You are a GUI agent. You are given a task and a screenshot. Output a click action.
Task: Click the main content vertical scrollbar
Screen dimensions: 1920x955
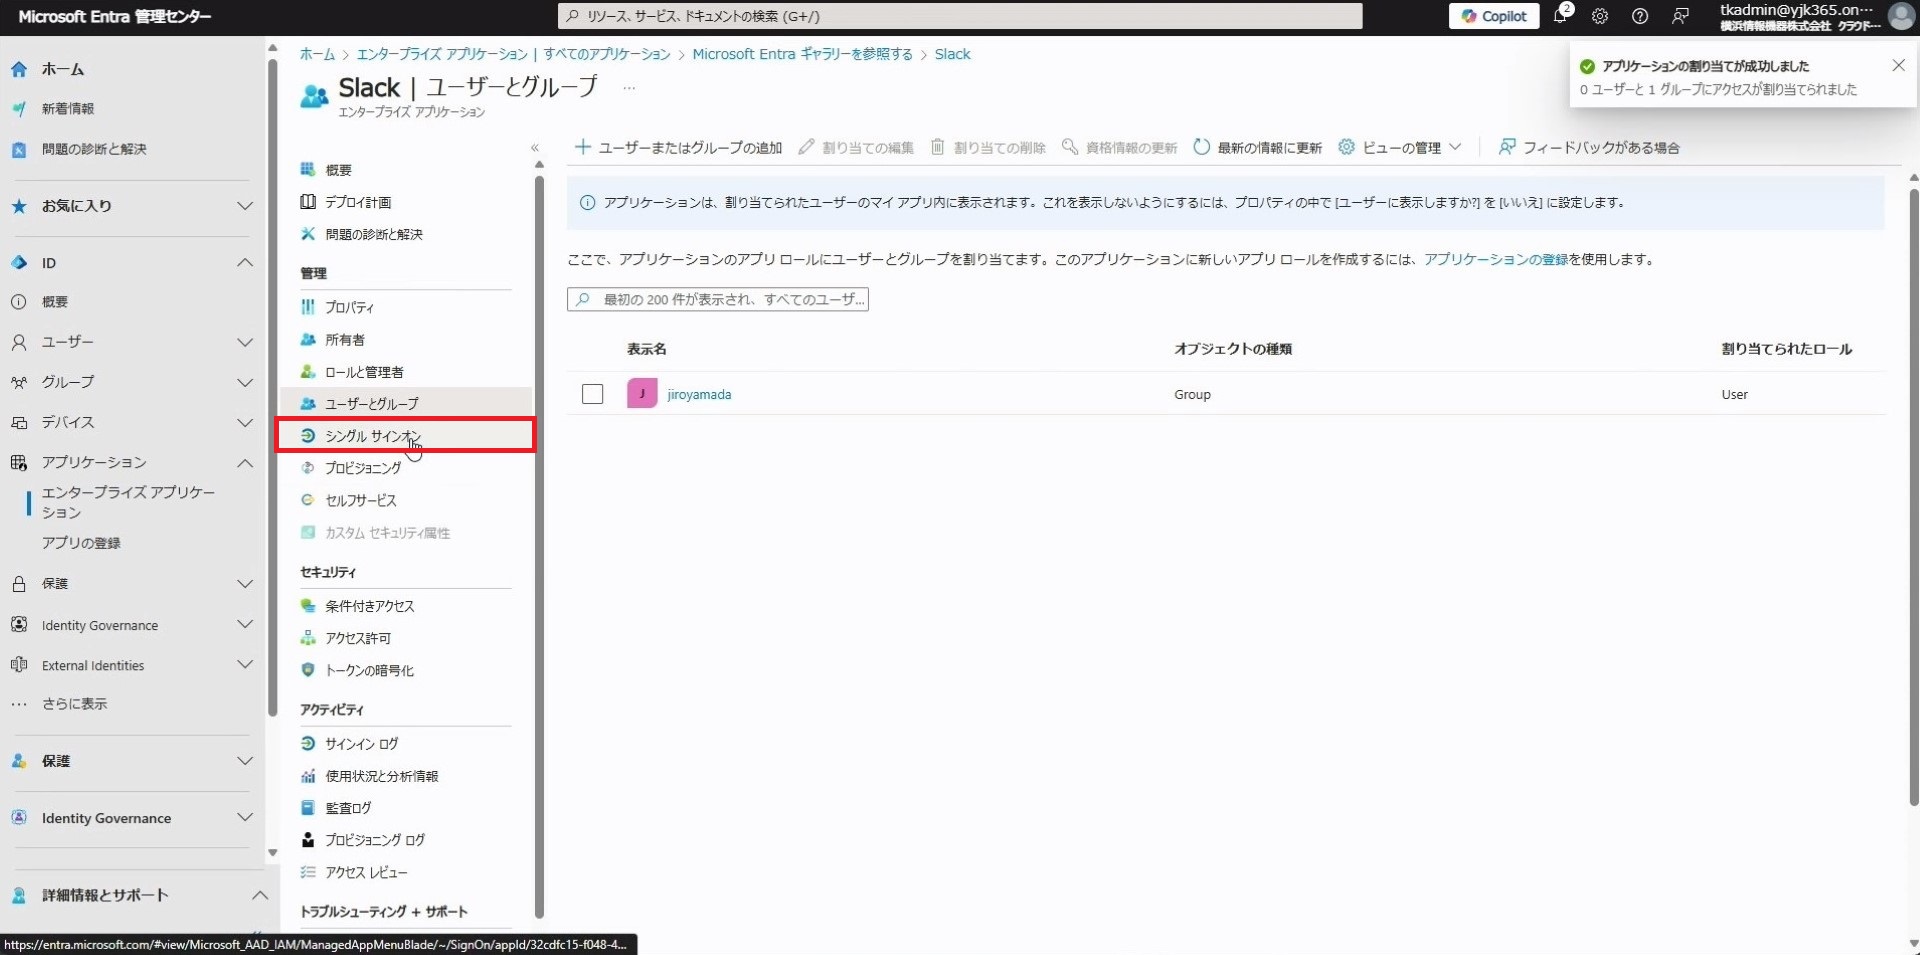1913,495
